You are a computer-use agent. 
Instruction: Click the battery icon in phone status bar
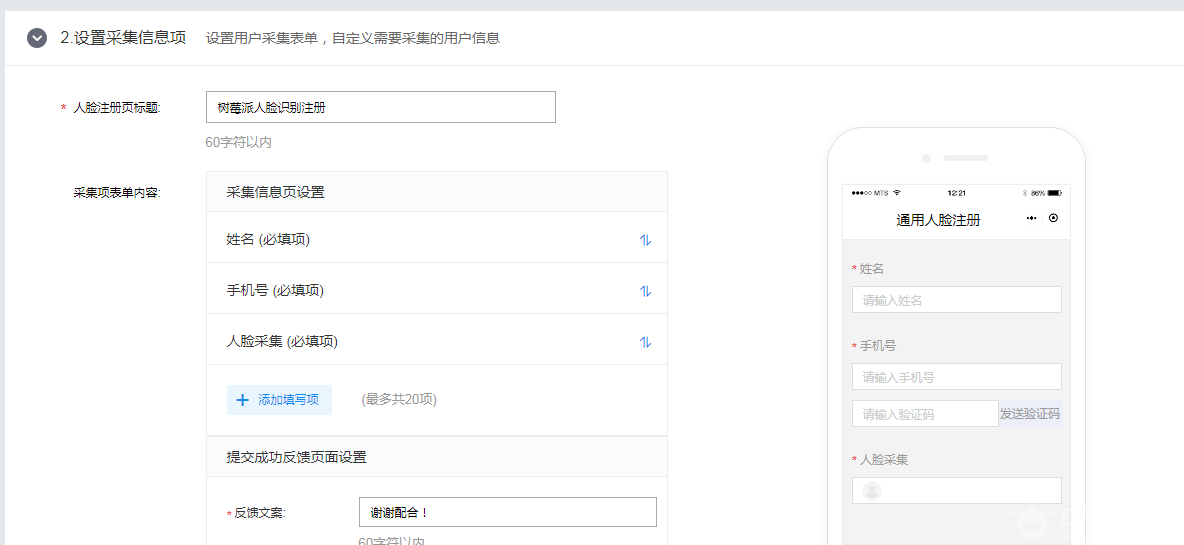1054,193
